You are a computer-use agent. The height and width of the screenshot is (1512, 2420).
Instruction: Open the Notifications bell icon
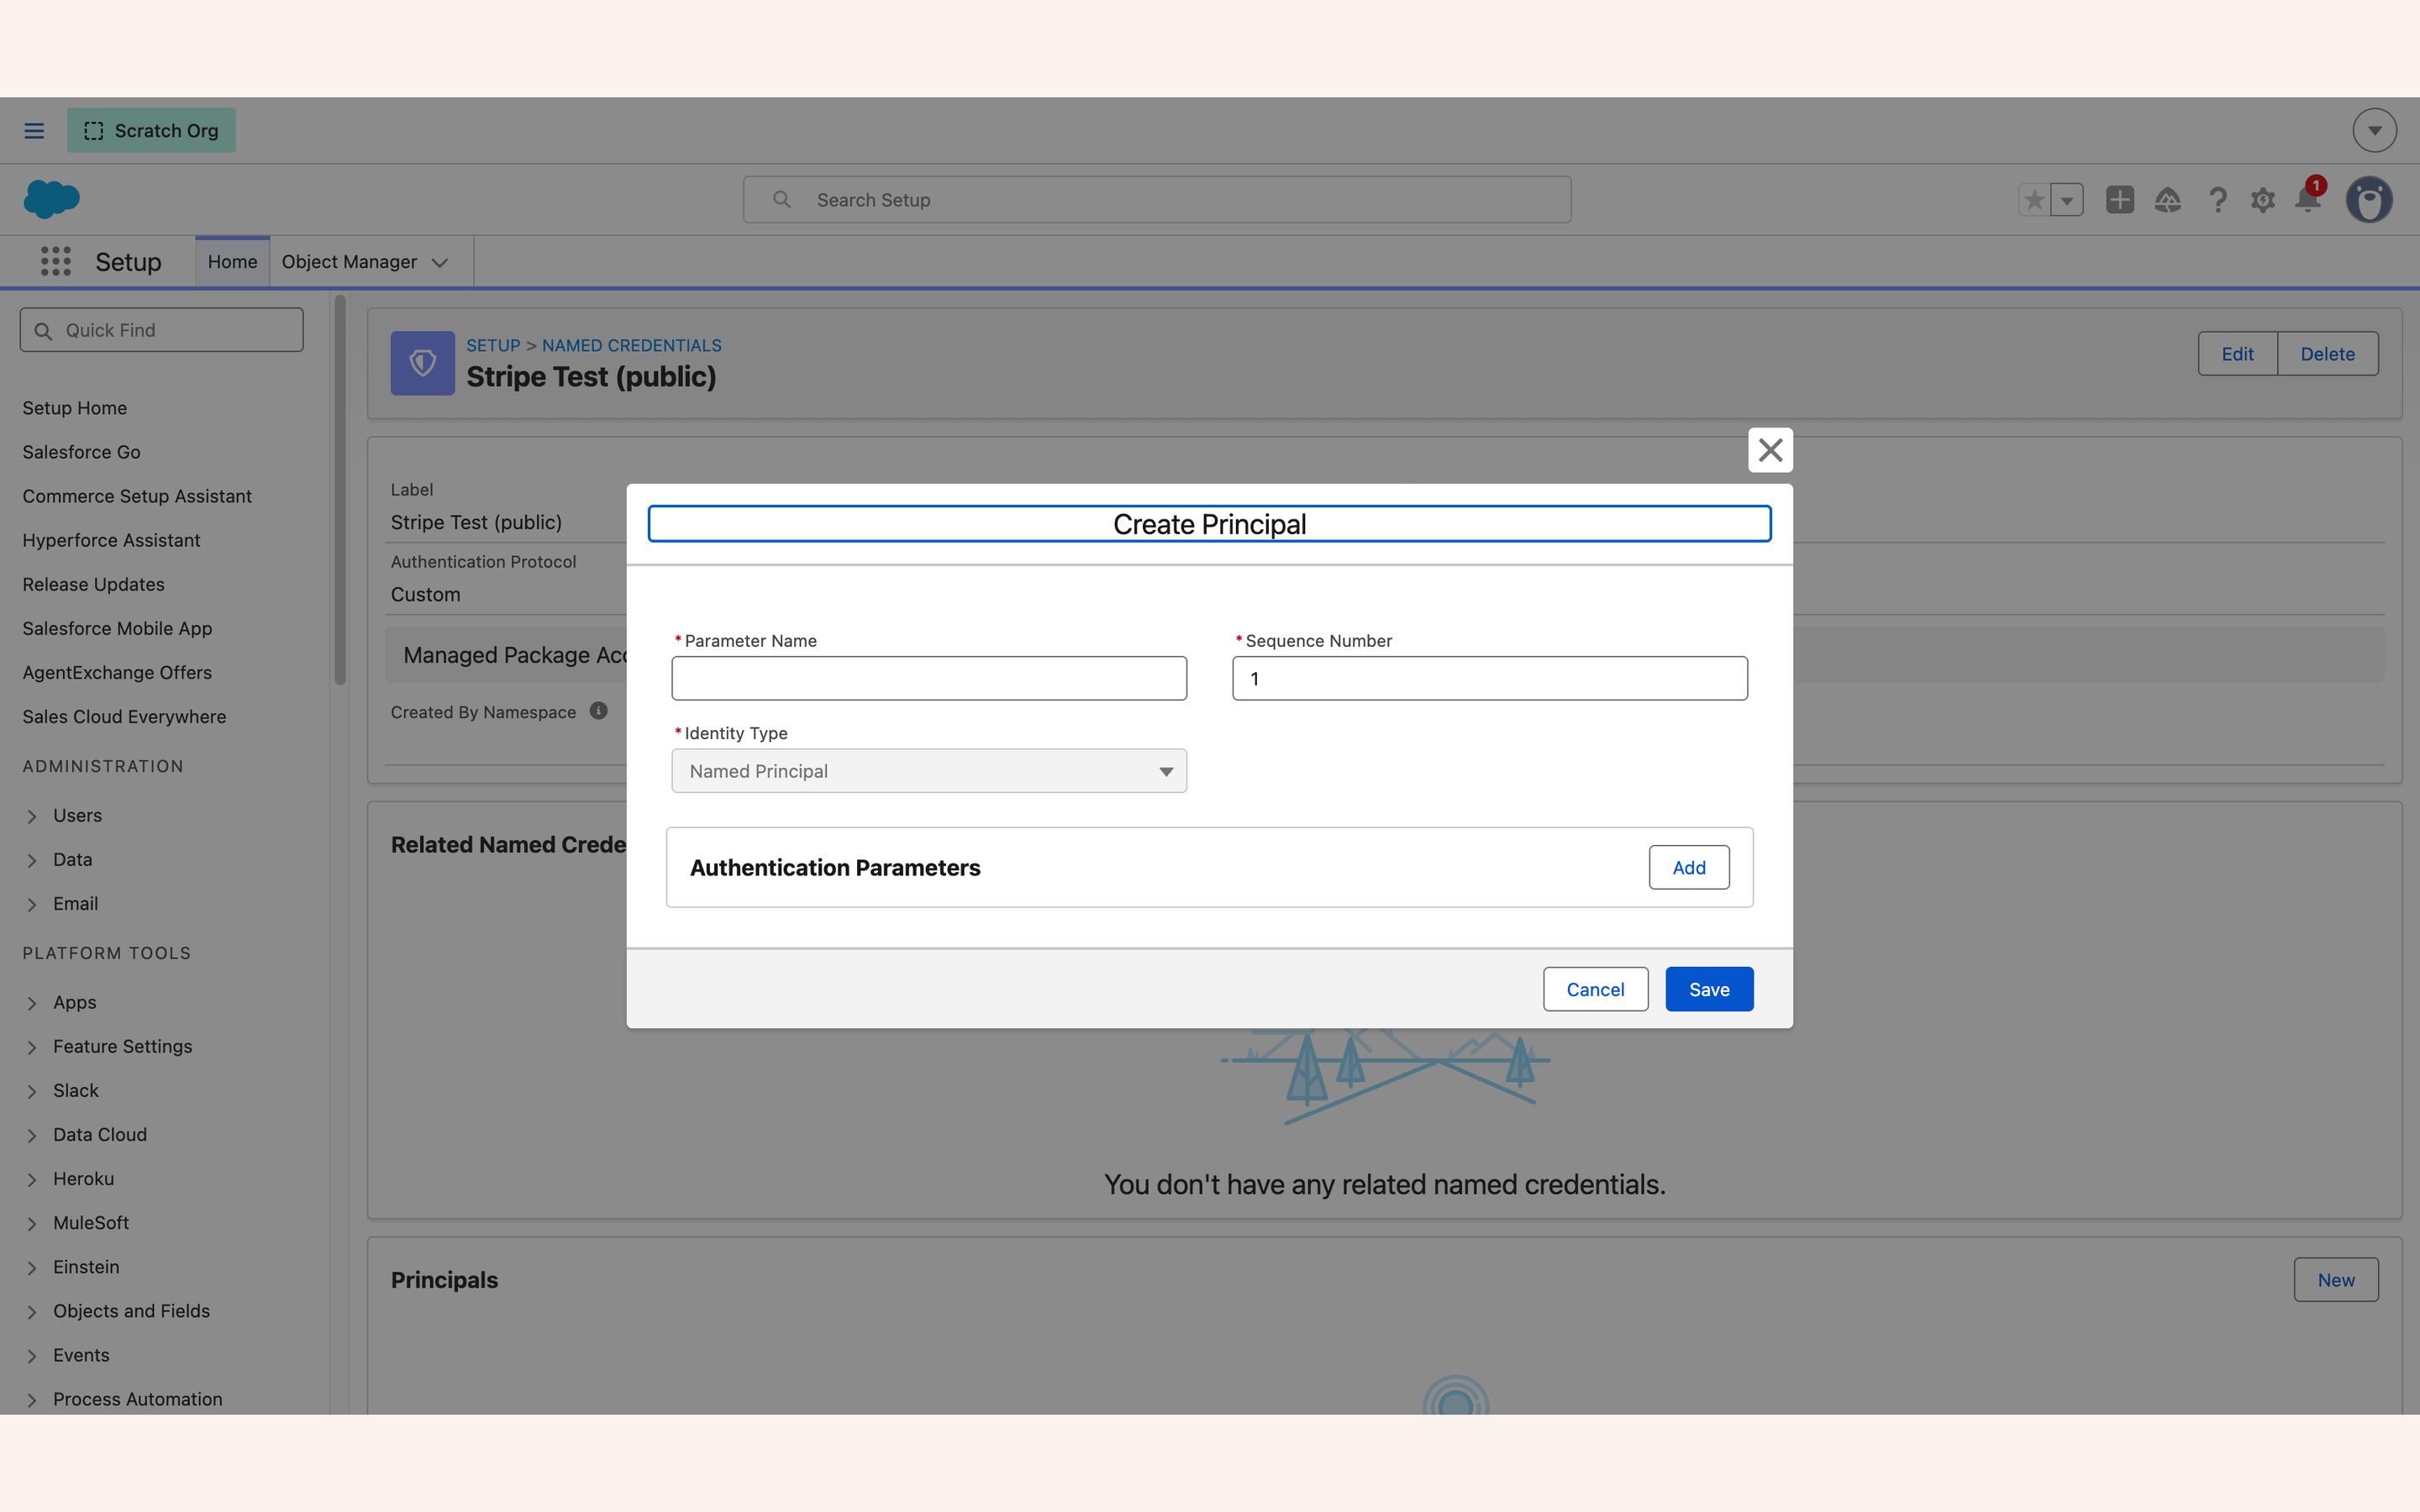(x=2308, y=200)
